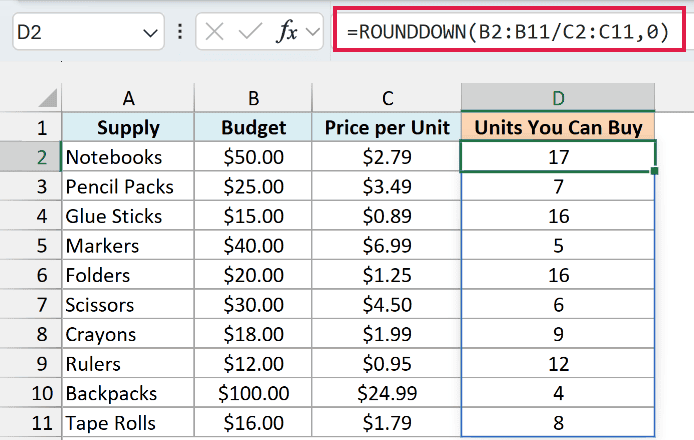Select Tape Rolls units value 8
This screenshot has width=694, height=440.
pyautogui.click(x=558, y=423)
